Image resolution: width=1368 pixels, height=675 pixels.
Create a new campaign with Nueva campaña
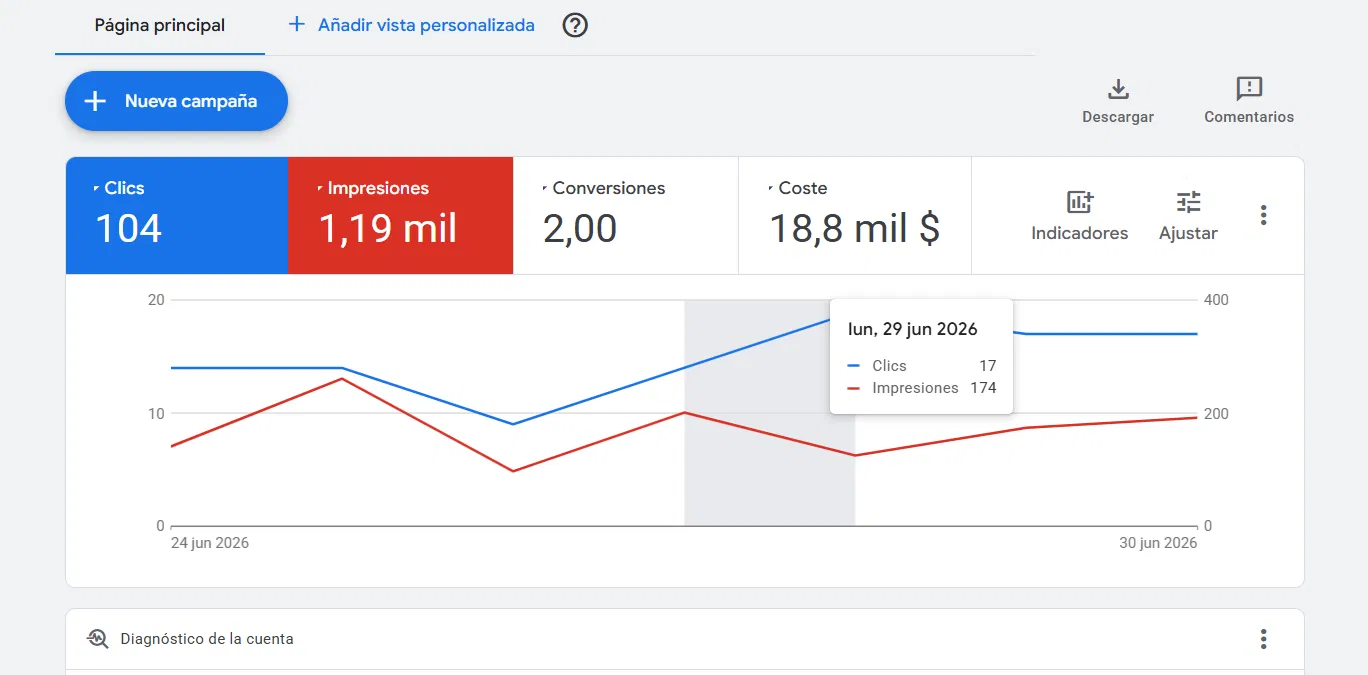pos(176,101)
